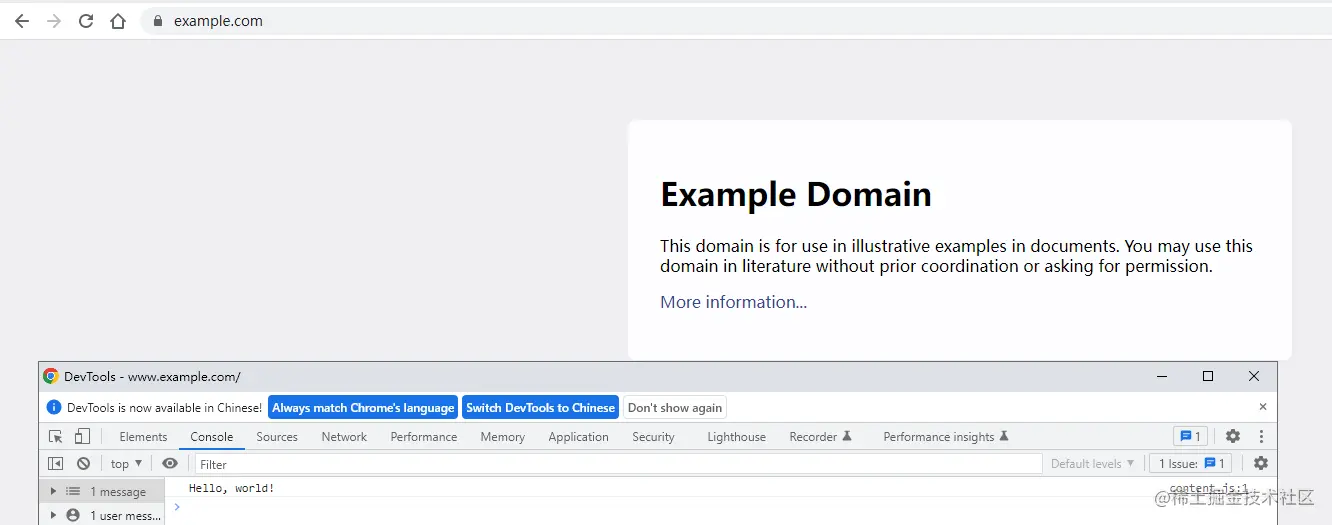Viewport: 1332px width, 525px height.
Task: Open the top JavaScript context dropdown
Action: point(126,464)
